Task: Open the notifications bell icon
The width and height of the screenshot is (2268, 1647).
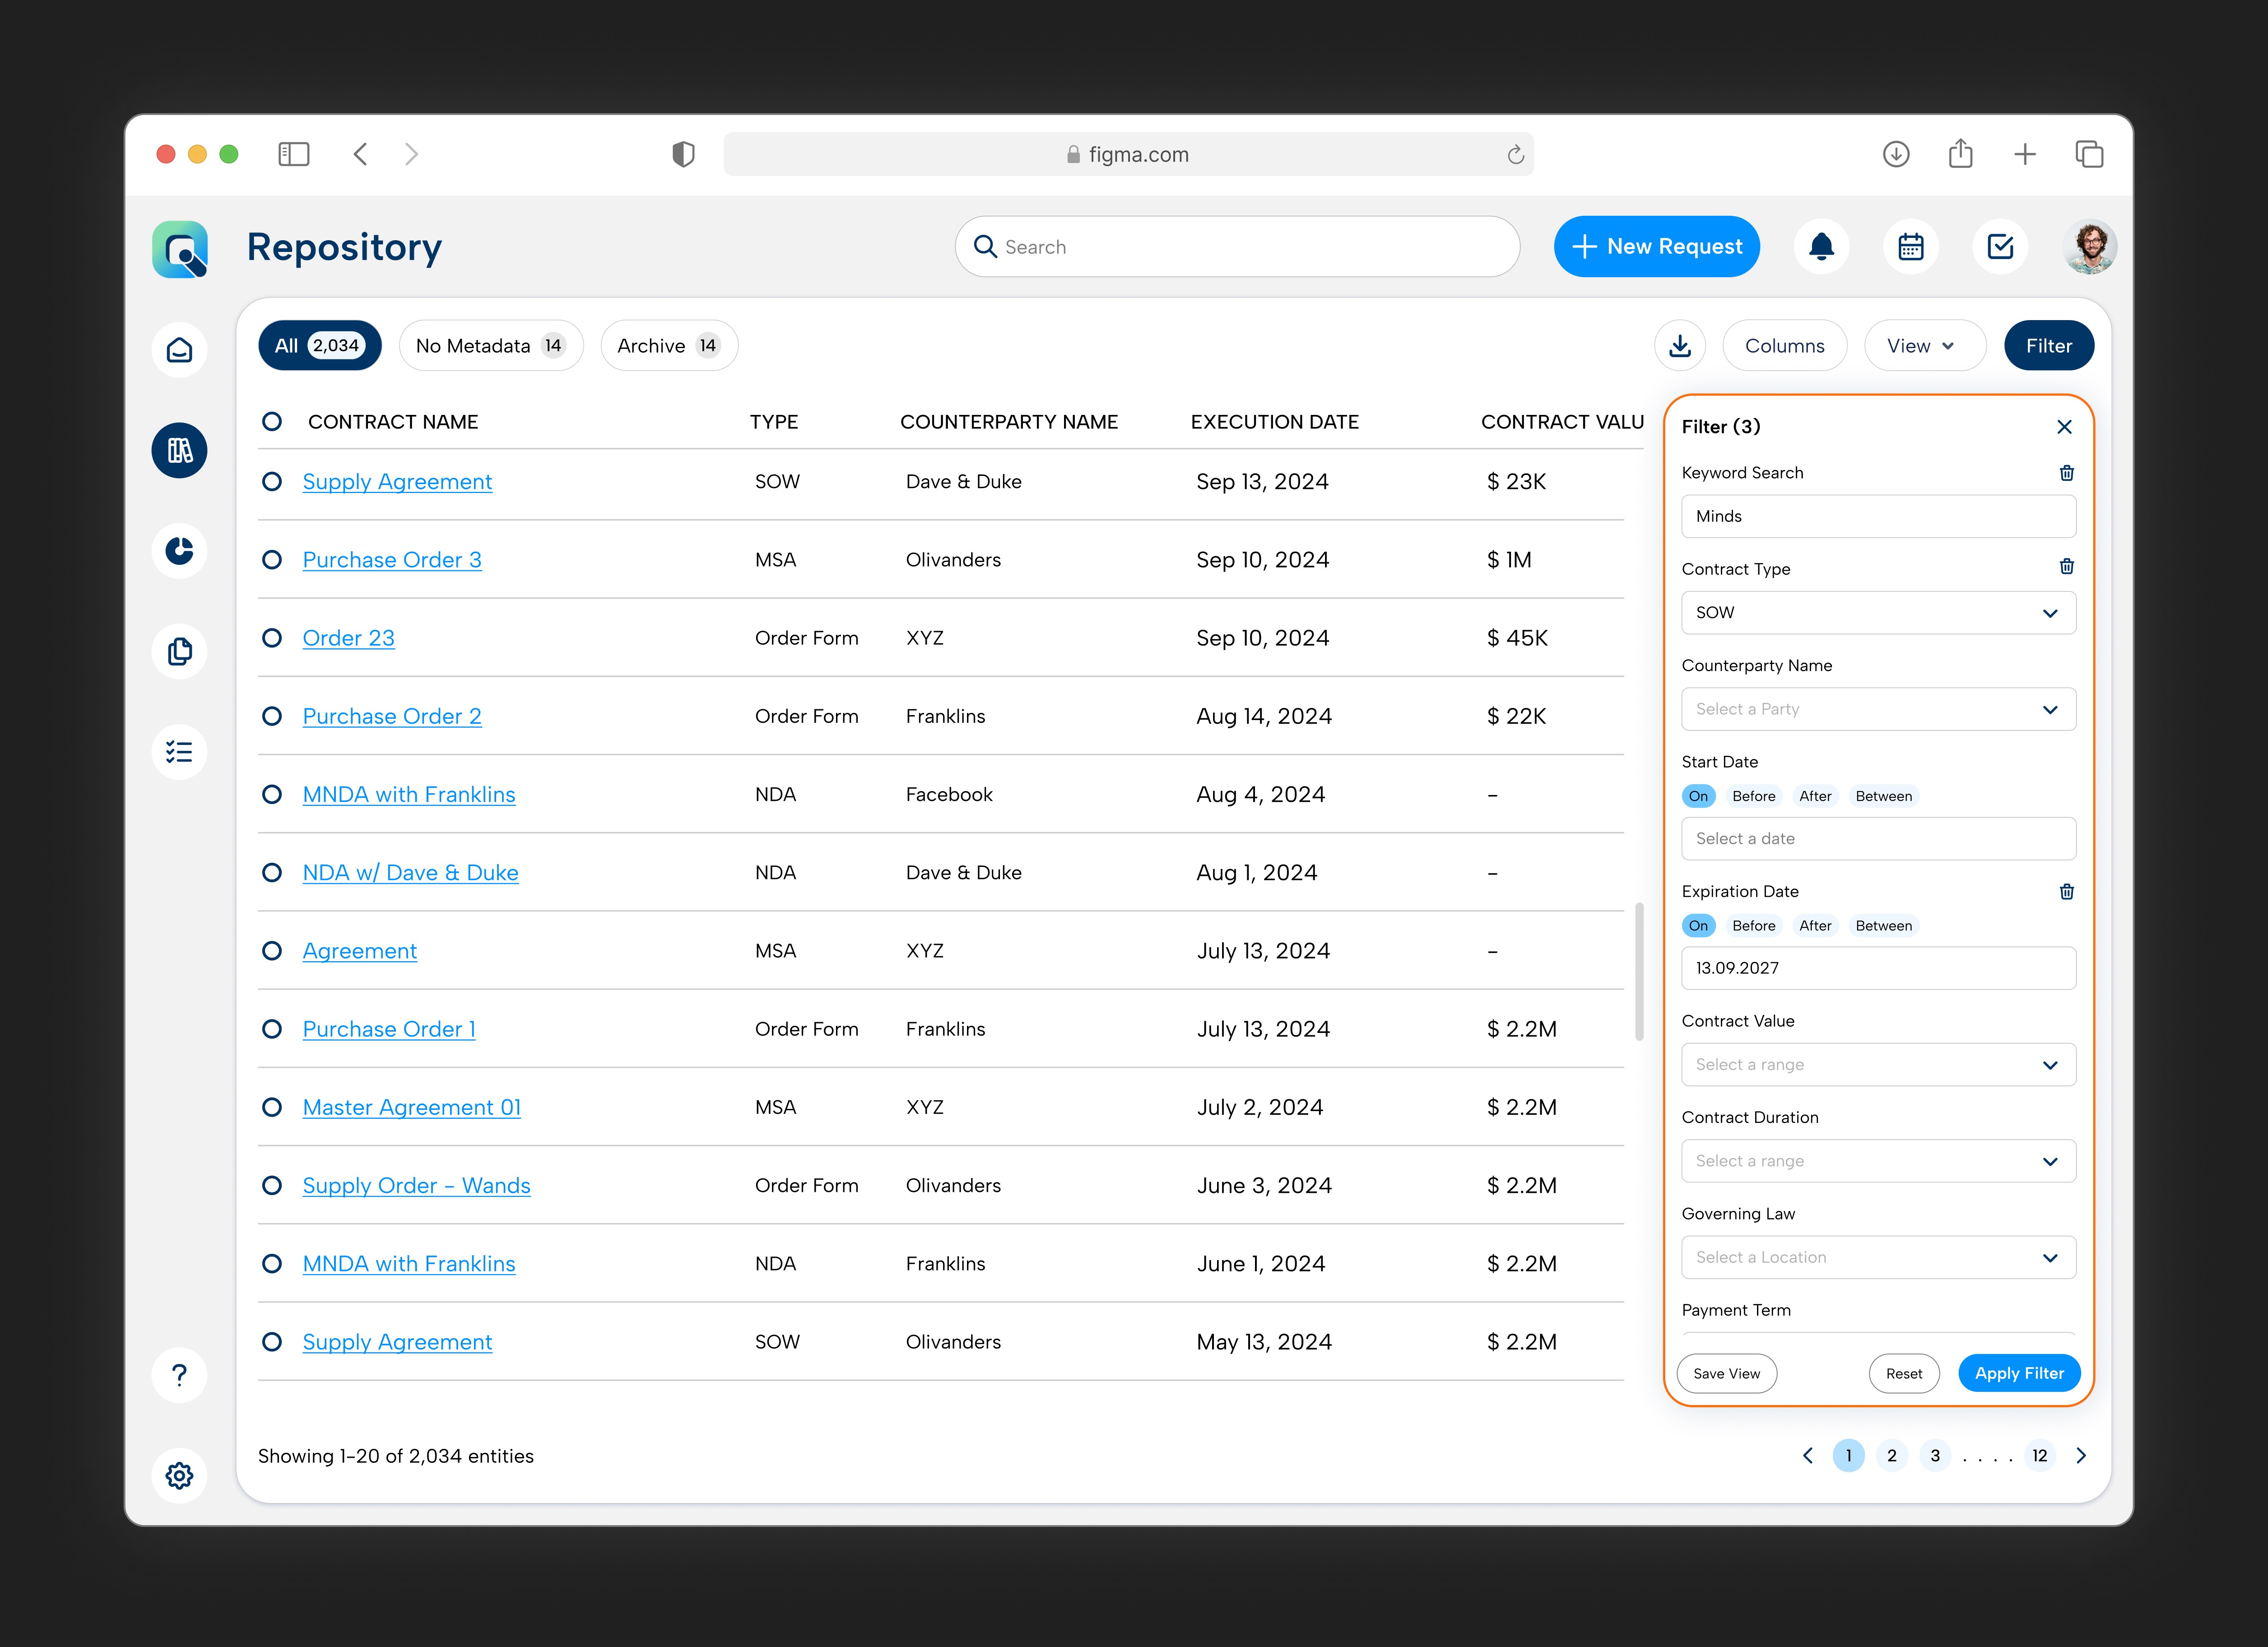Action: 1821,246
